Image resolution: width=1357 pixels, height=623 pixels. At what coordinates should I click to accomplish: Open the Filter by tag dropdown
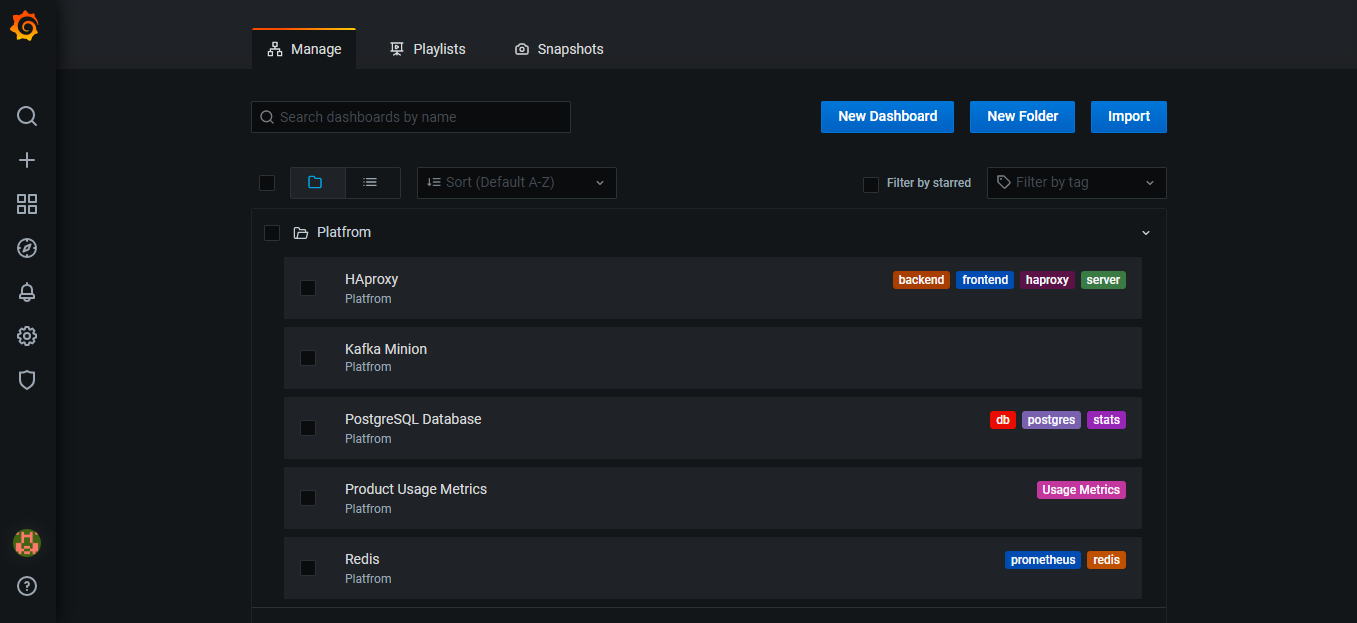coord(1077,182)
